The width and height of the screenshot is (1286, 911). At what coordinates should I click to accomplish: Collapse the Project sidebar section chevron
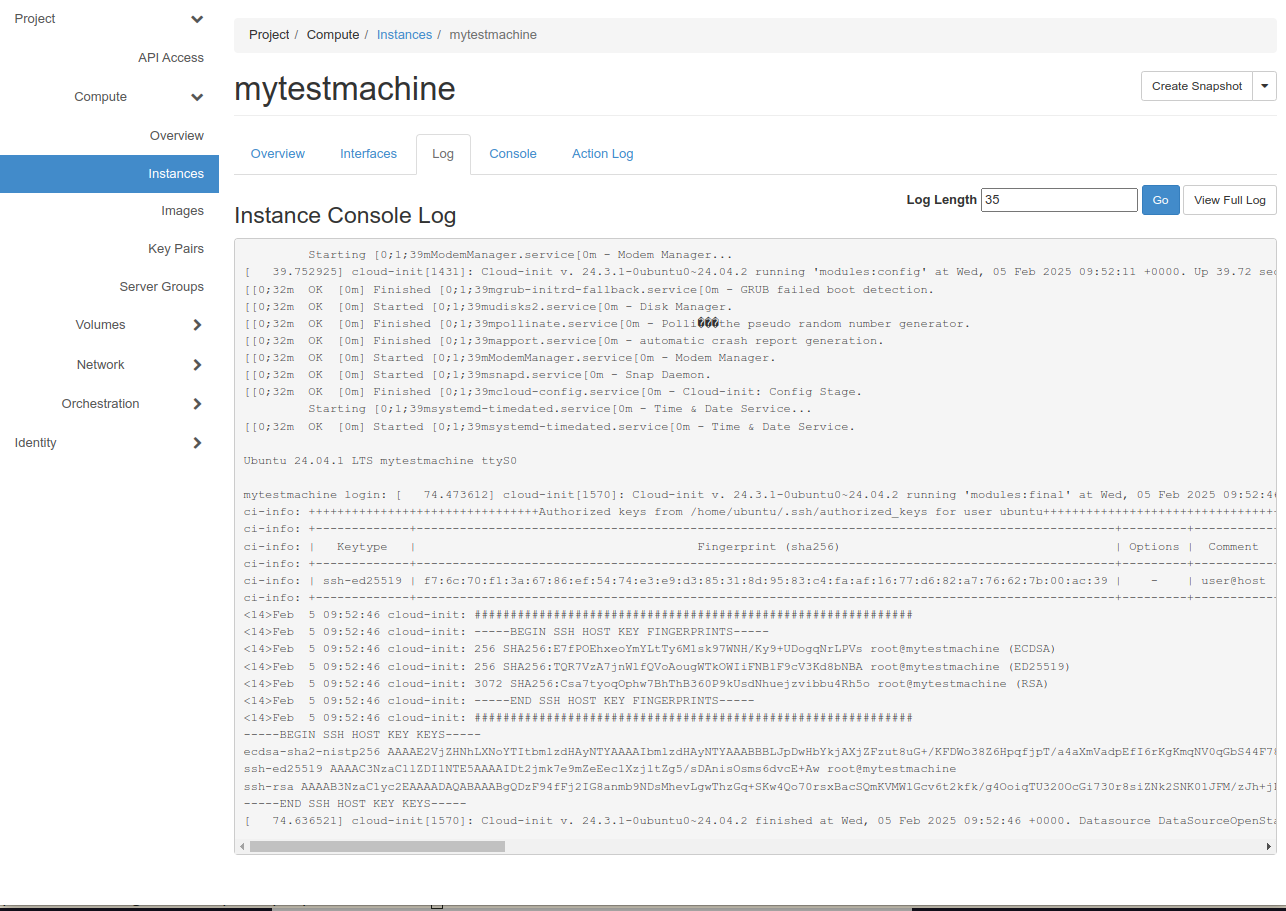click(x=197, y=19)
